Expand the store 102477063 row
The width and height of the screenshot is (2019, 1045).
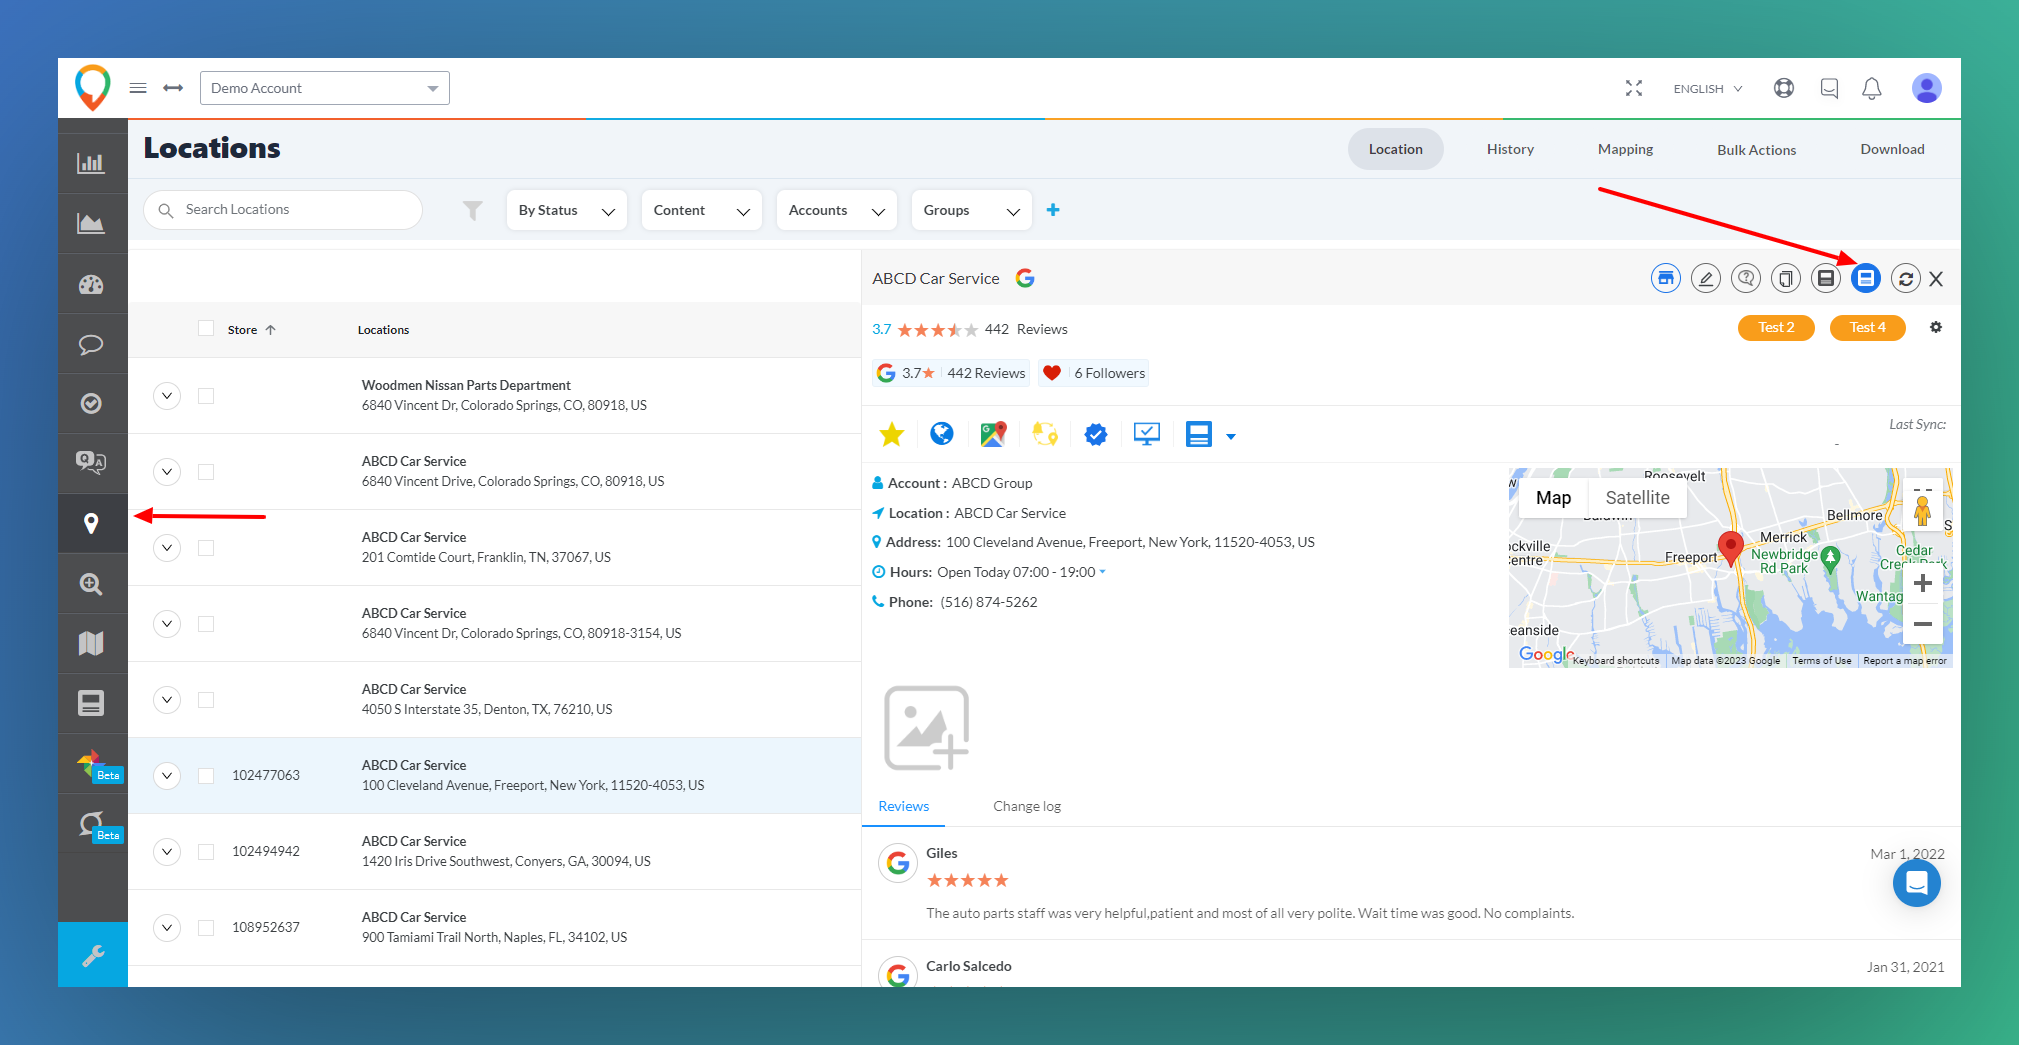[167, 776]
